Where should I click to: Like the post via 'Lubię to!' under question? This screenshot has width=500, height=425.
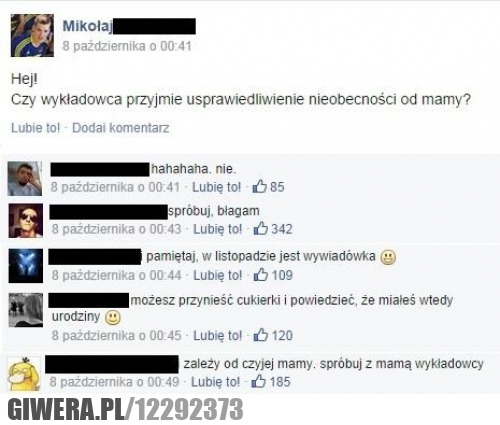click(x=36, y=128)
